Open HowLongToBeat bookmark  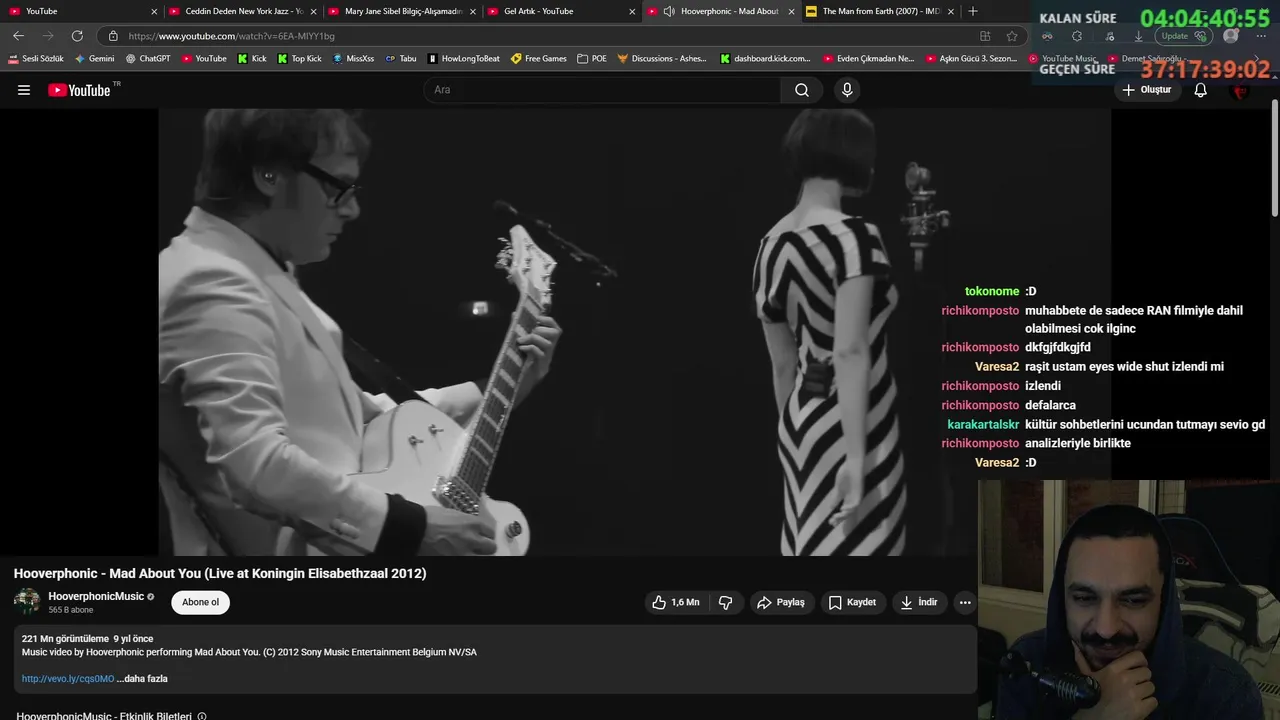coord(463,59)
